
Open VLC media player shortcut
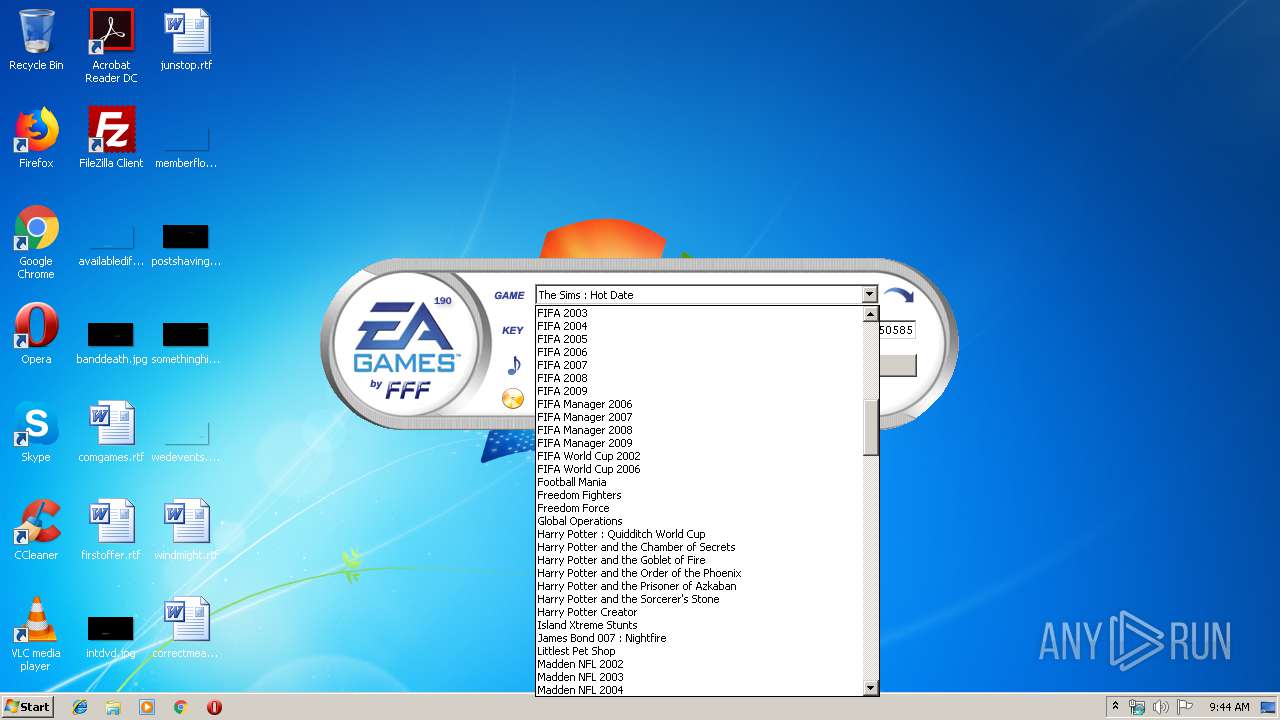(x=36, y=634)
